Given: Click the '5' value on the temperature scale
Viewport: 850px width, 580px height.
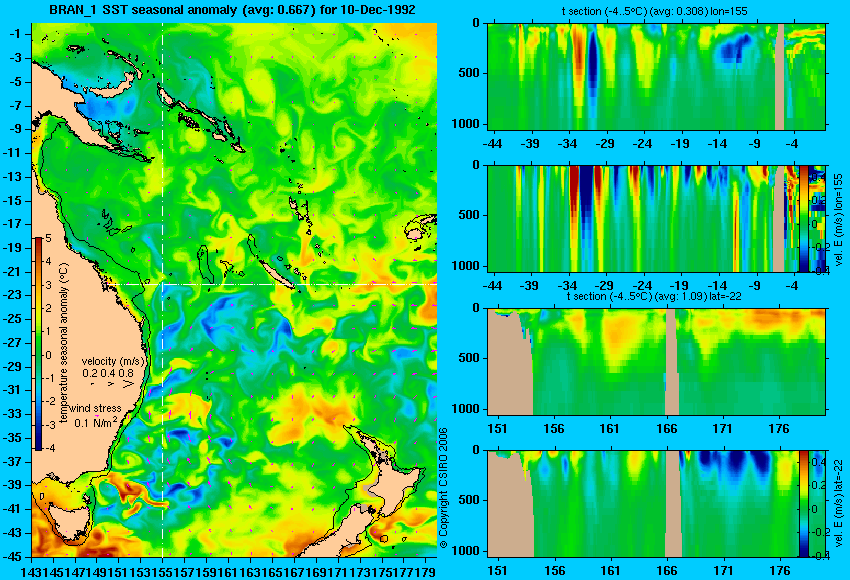Looking at the screenshot, I should pyautogui.click(x=48, y=238).
